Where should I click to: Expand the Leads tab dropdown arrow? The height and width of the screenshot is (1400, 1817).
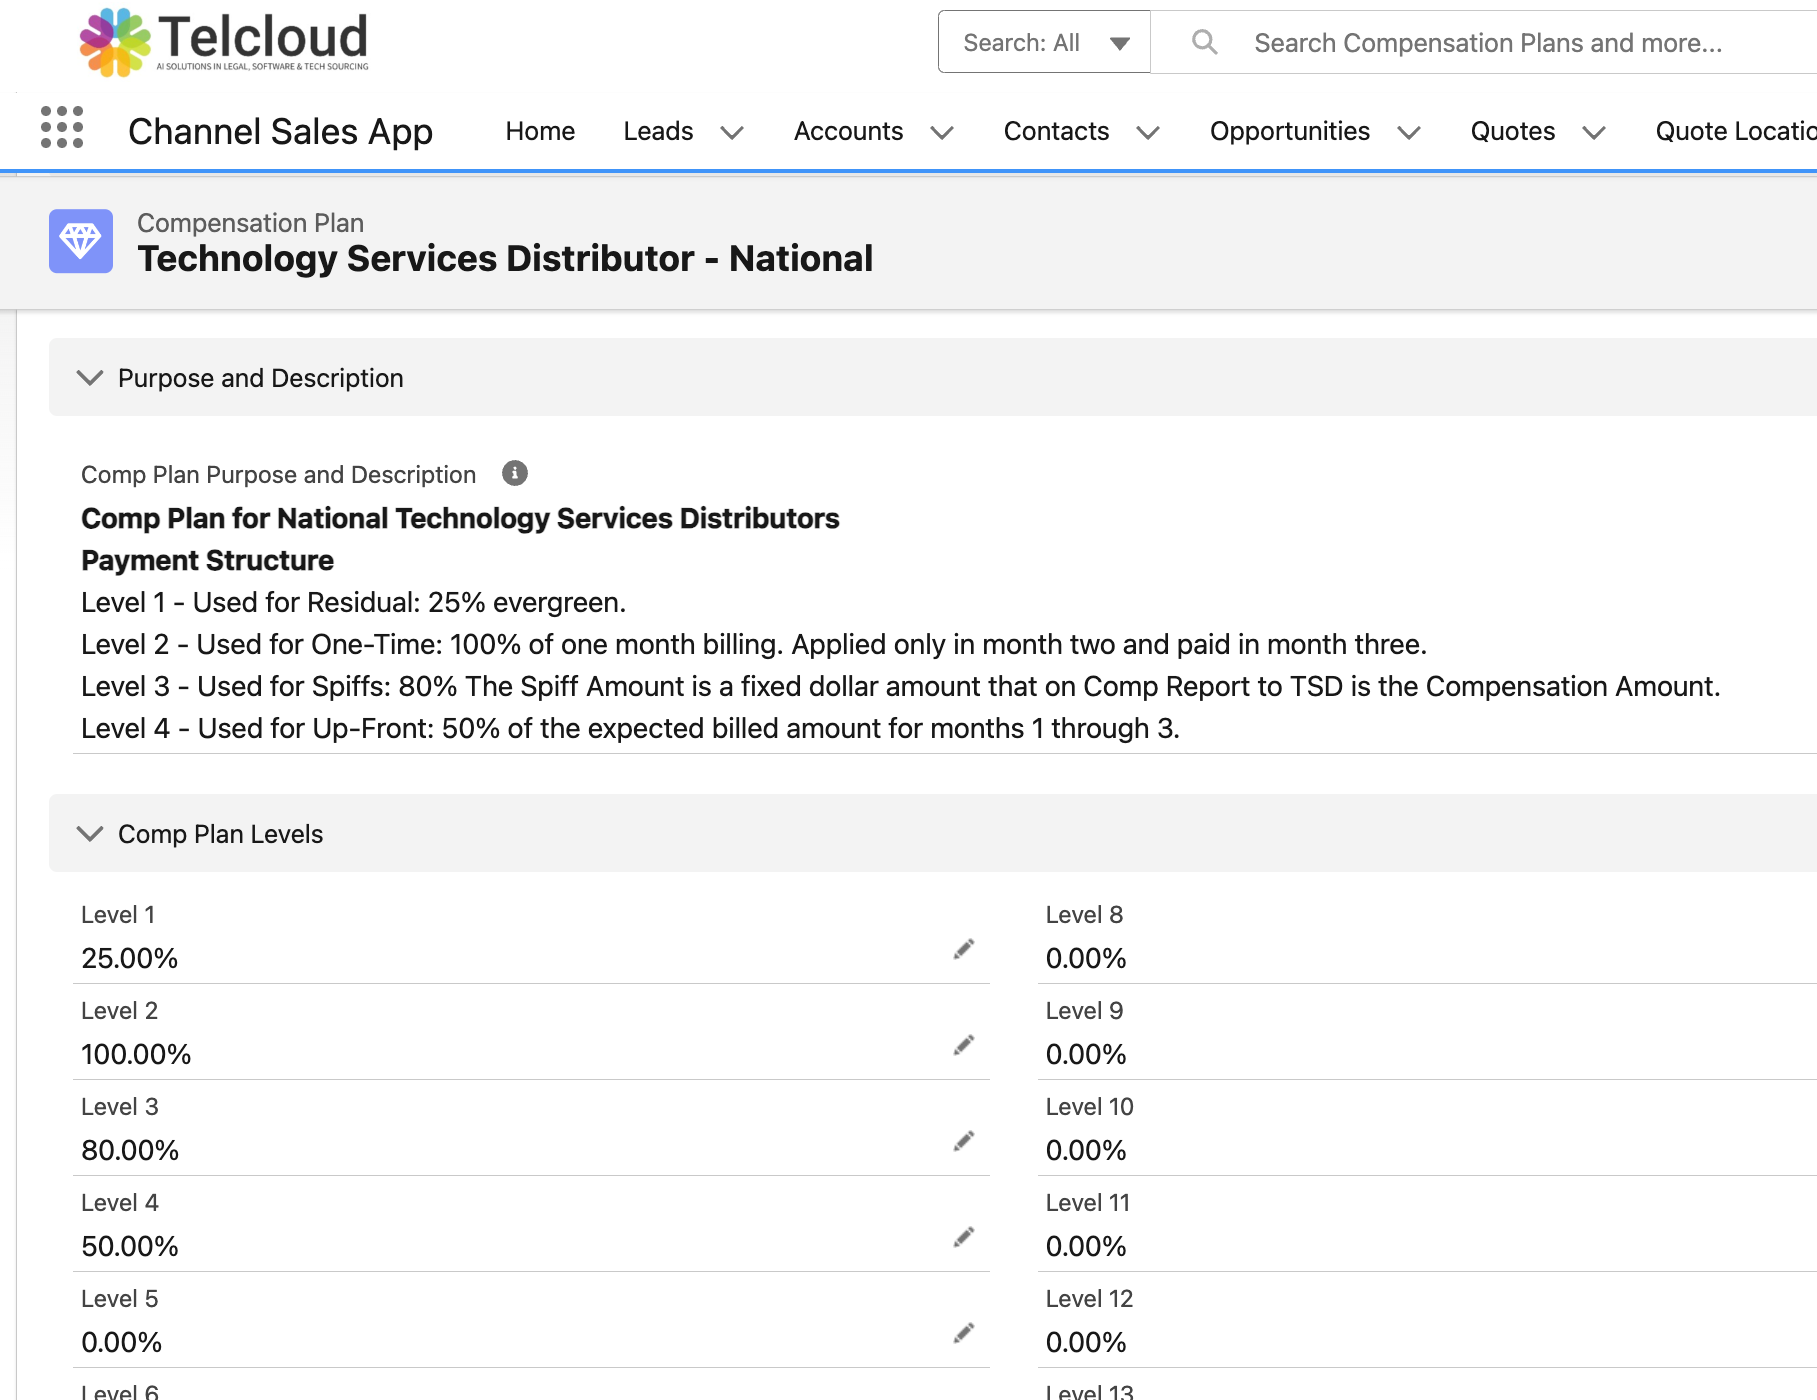[x=732, y=132]
